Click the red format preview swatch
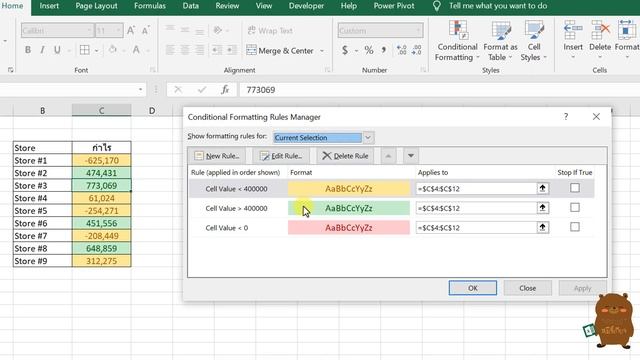Image resolution: width=640 pixels, height=360 pixels. coord(349,228)
